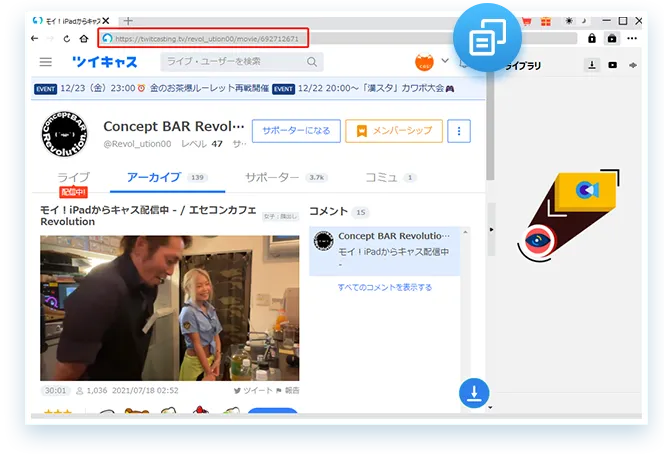Open Concept BAR Revolutio… commenter avatar
Viewport: 664px width, 463px height.
click(324, 241)
